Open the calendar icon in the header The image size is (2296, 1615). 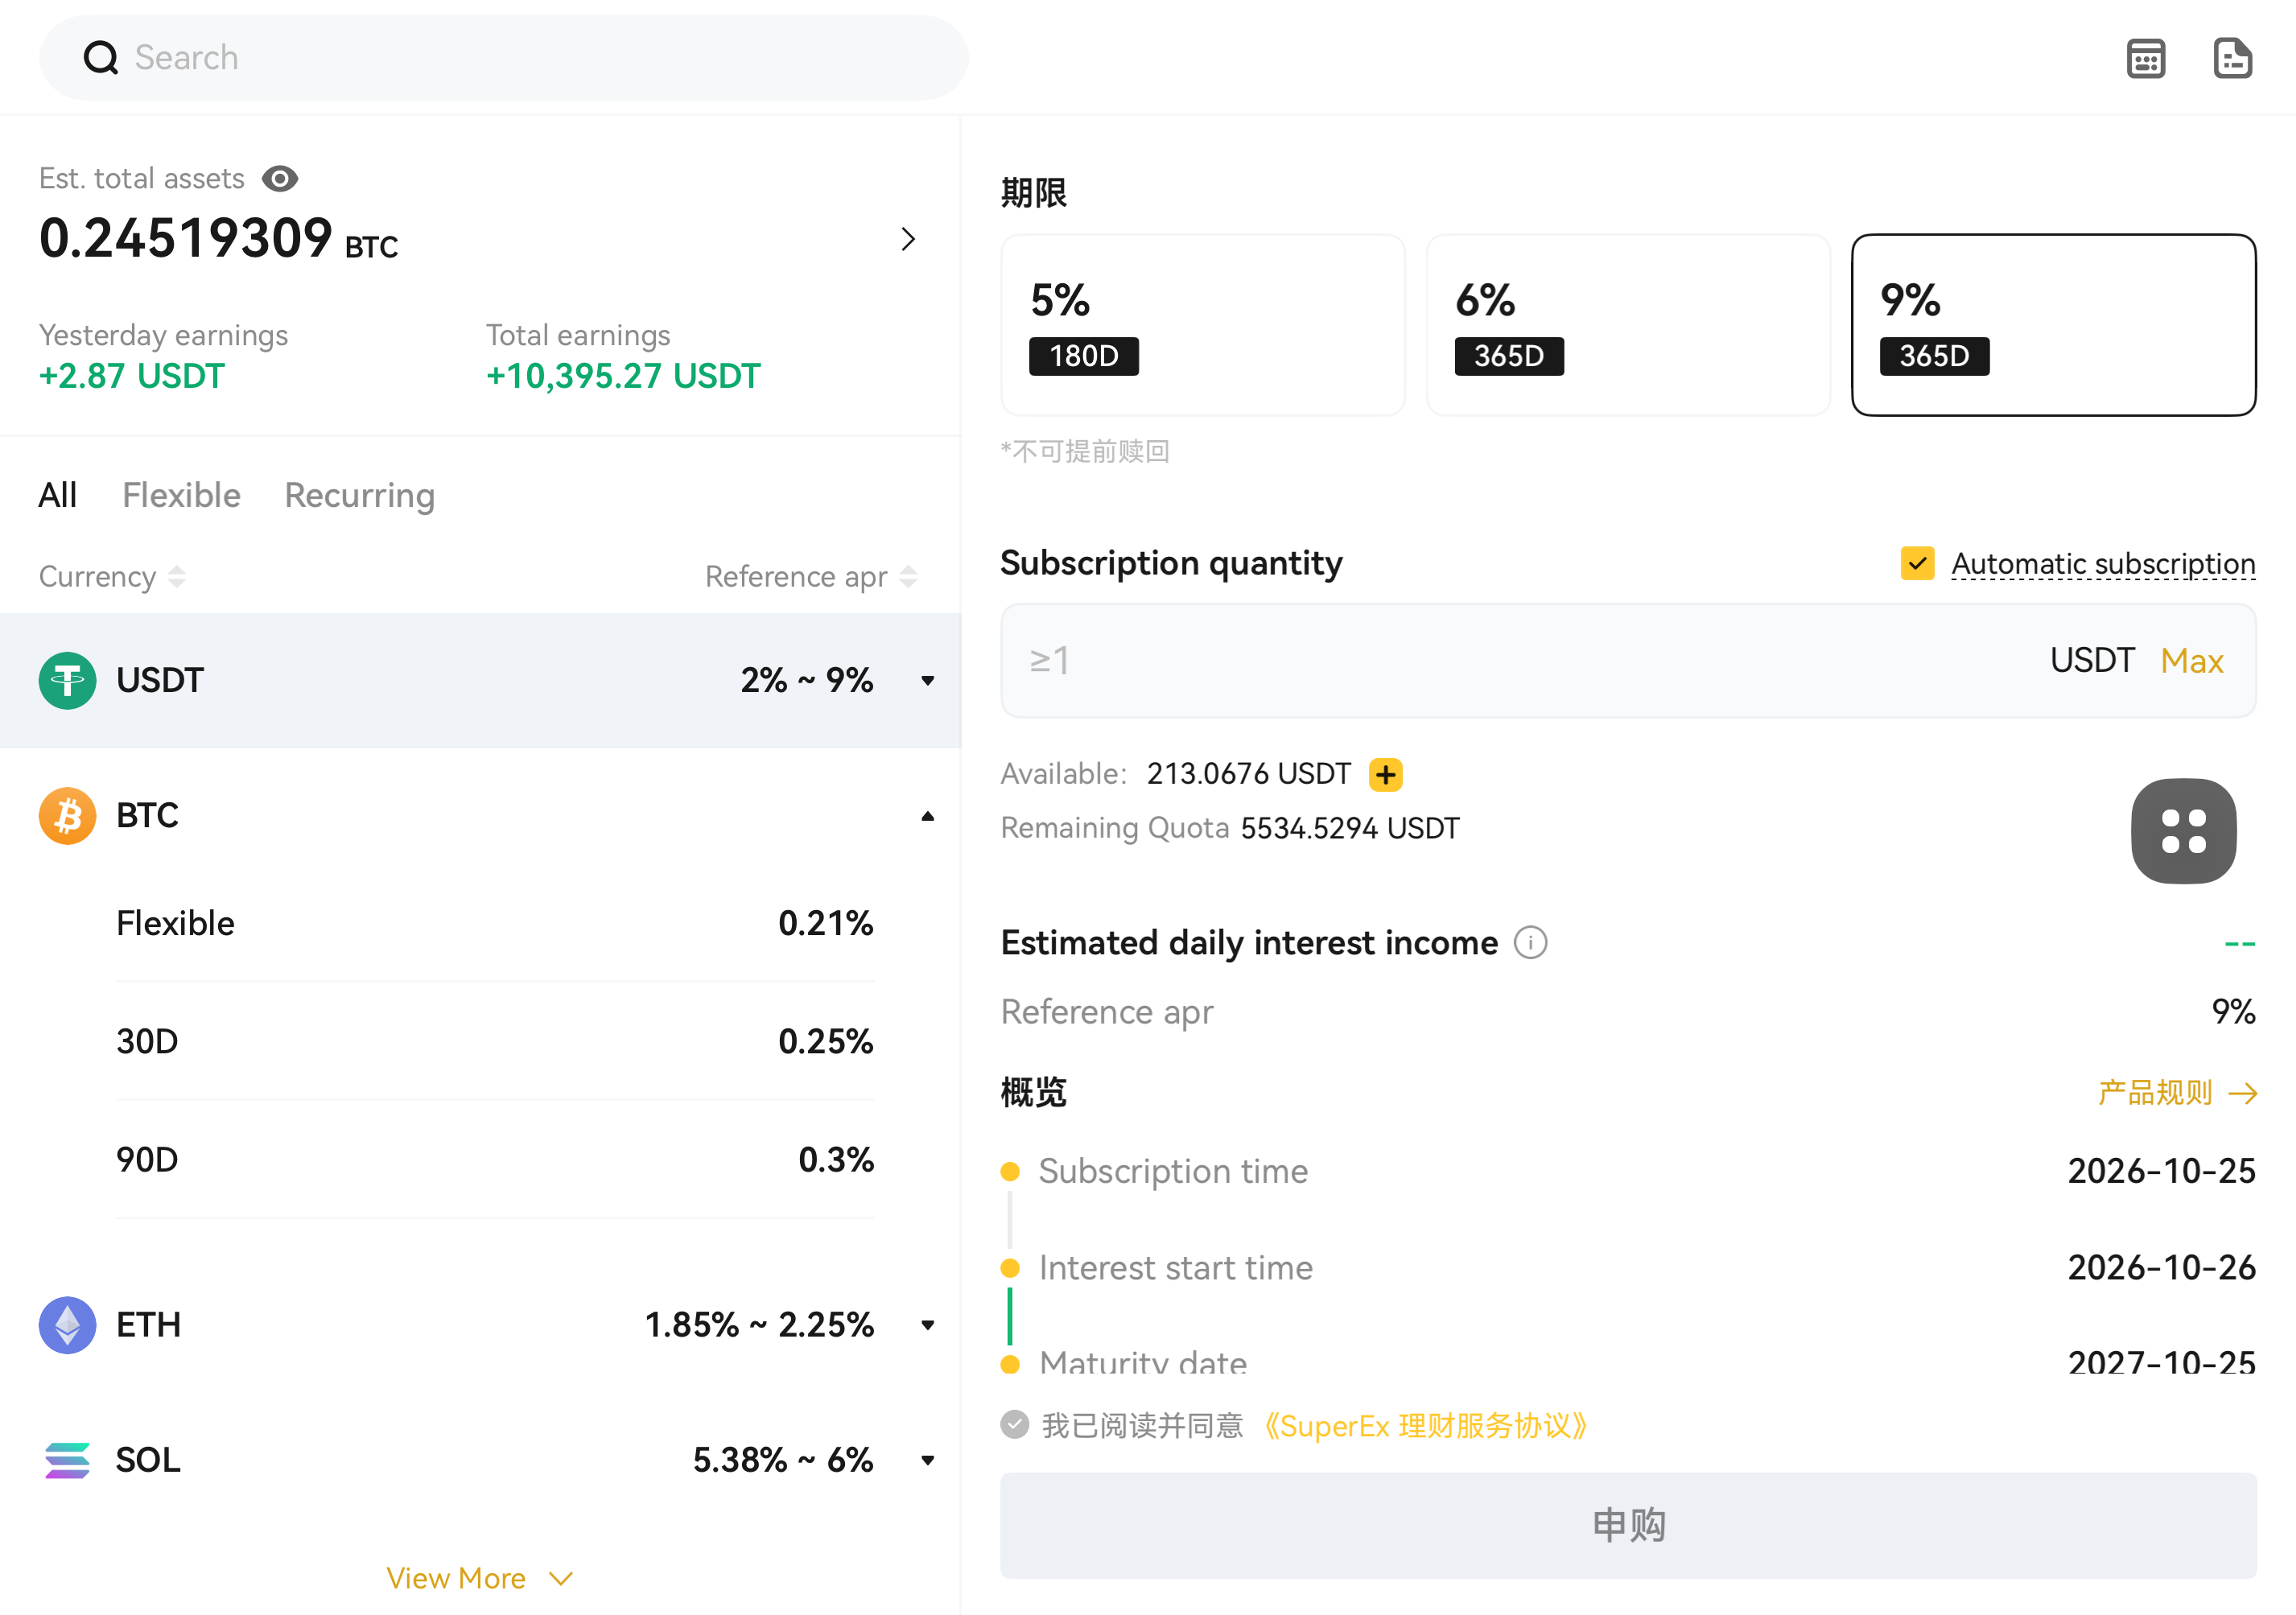point(2145,58)
